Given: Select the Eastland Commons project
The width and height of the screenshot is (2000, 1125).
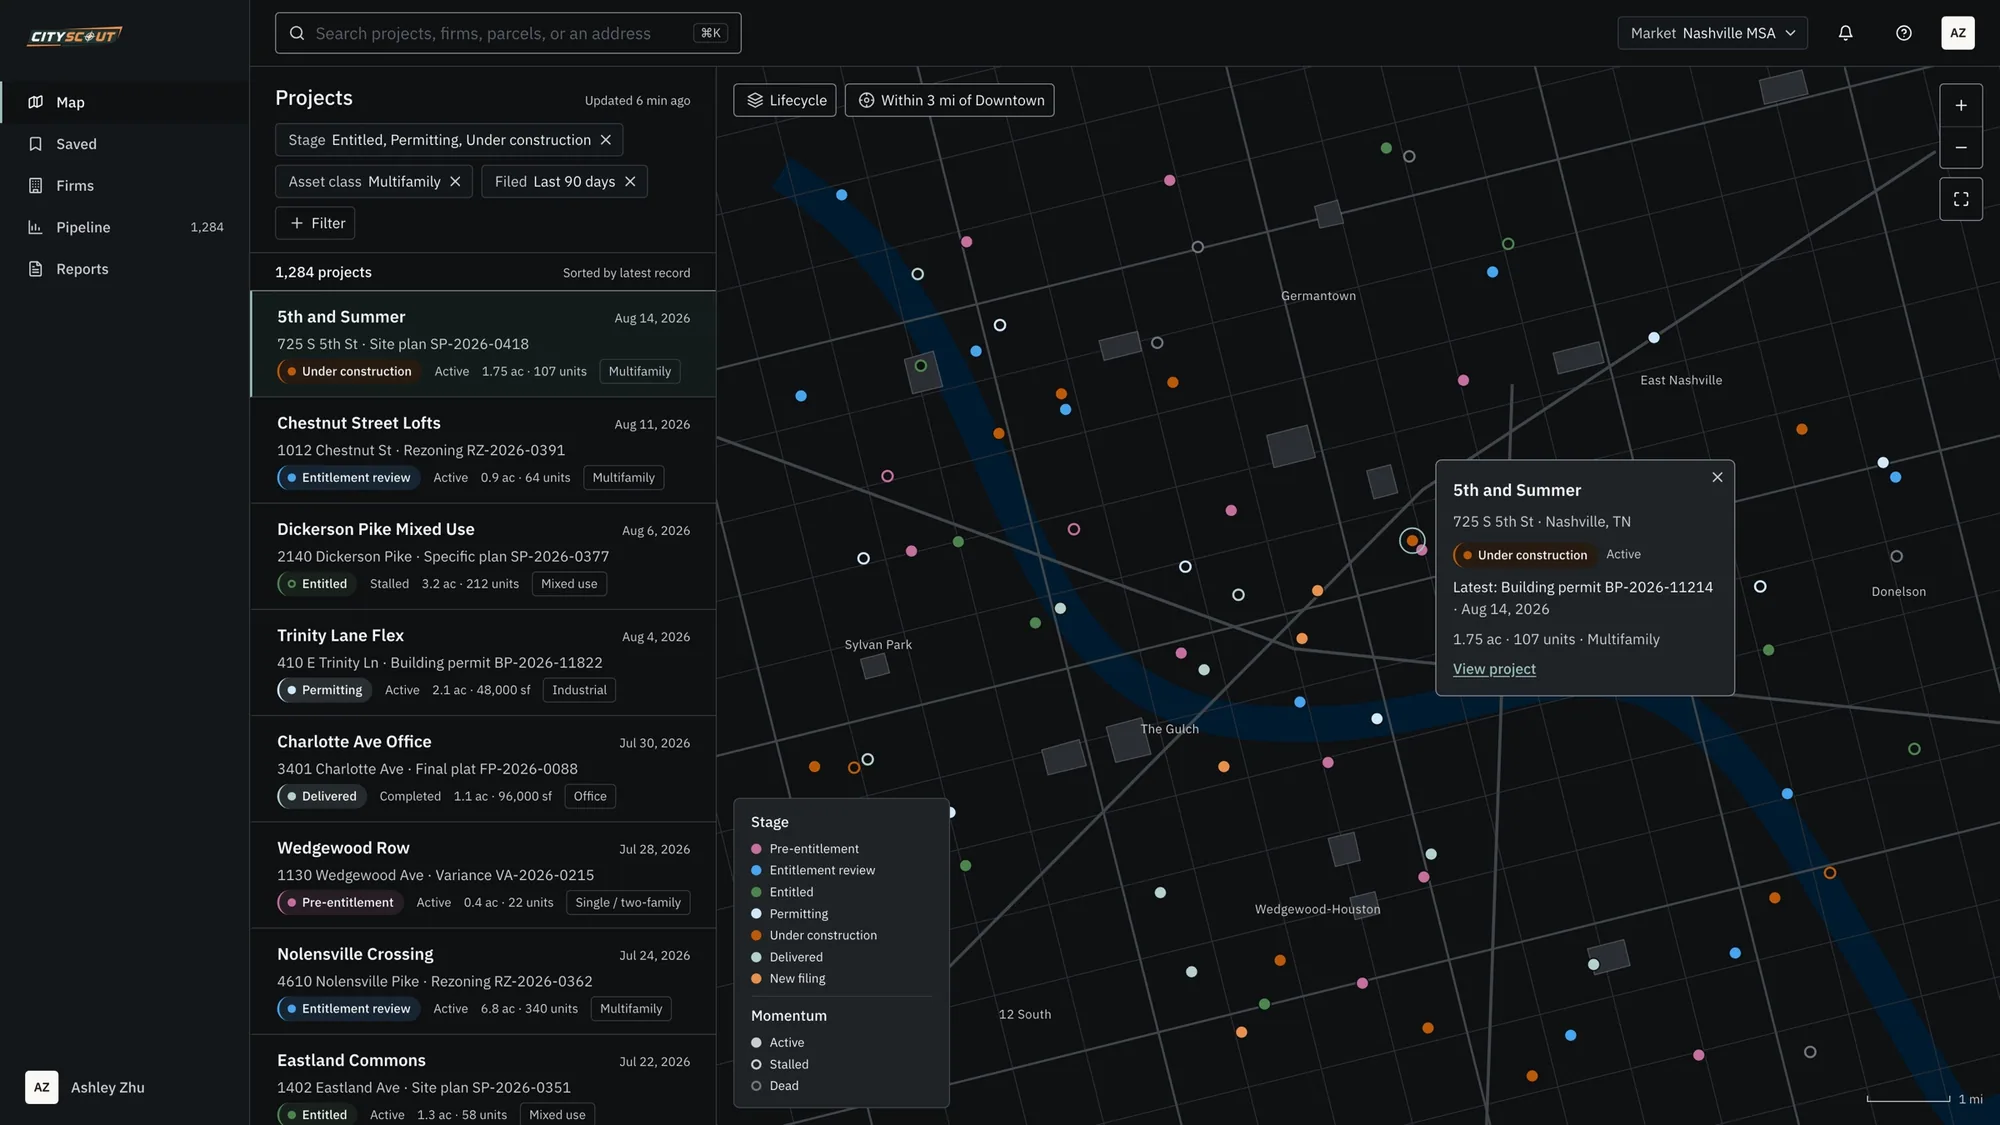Looking at the screenshot, I should coord(483,1080).
